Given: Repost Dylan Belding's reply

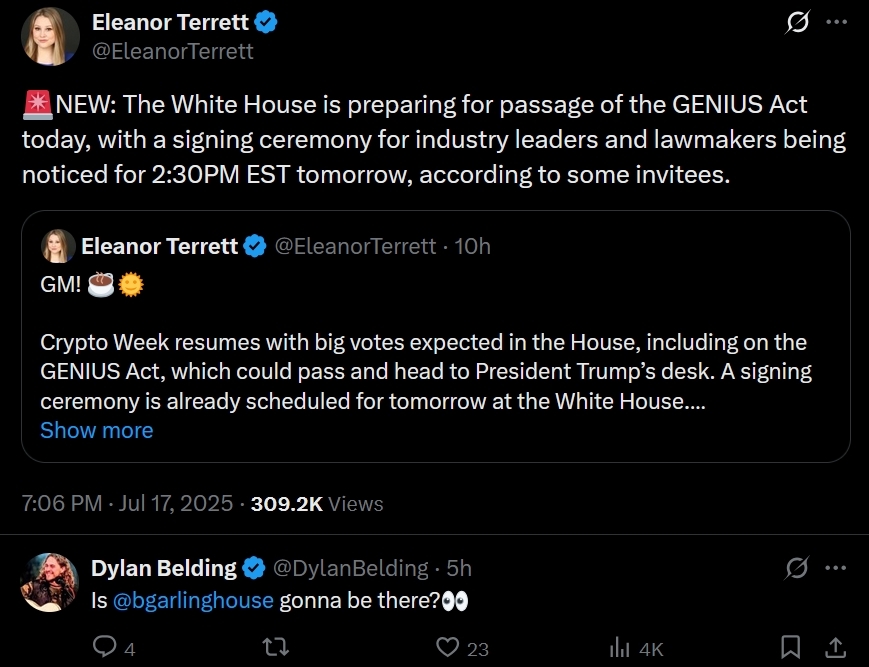Looking at the screenshot, I should coord(275,647).
